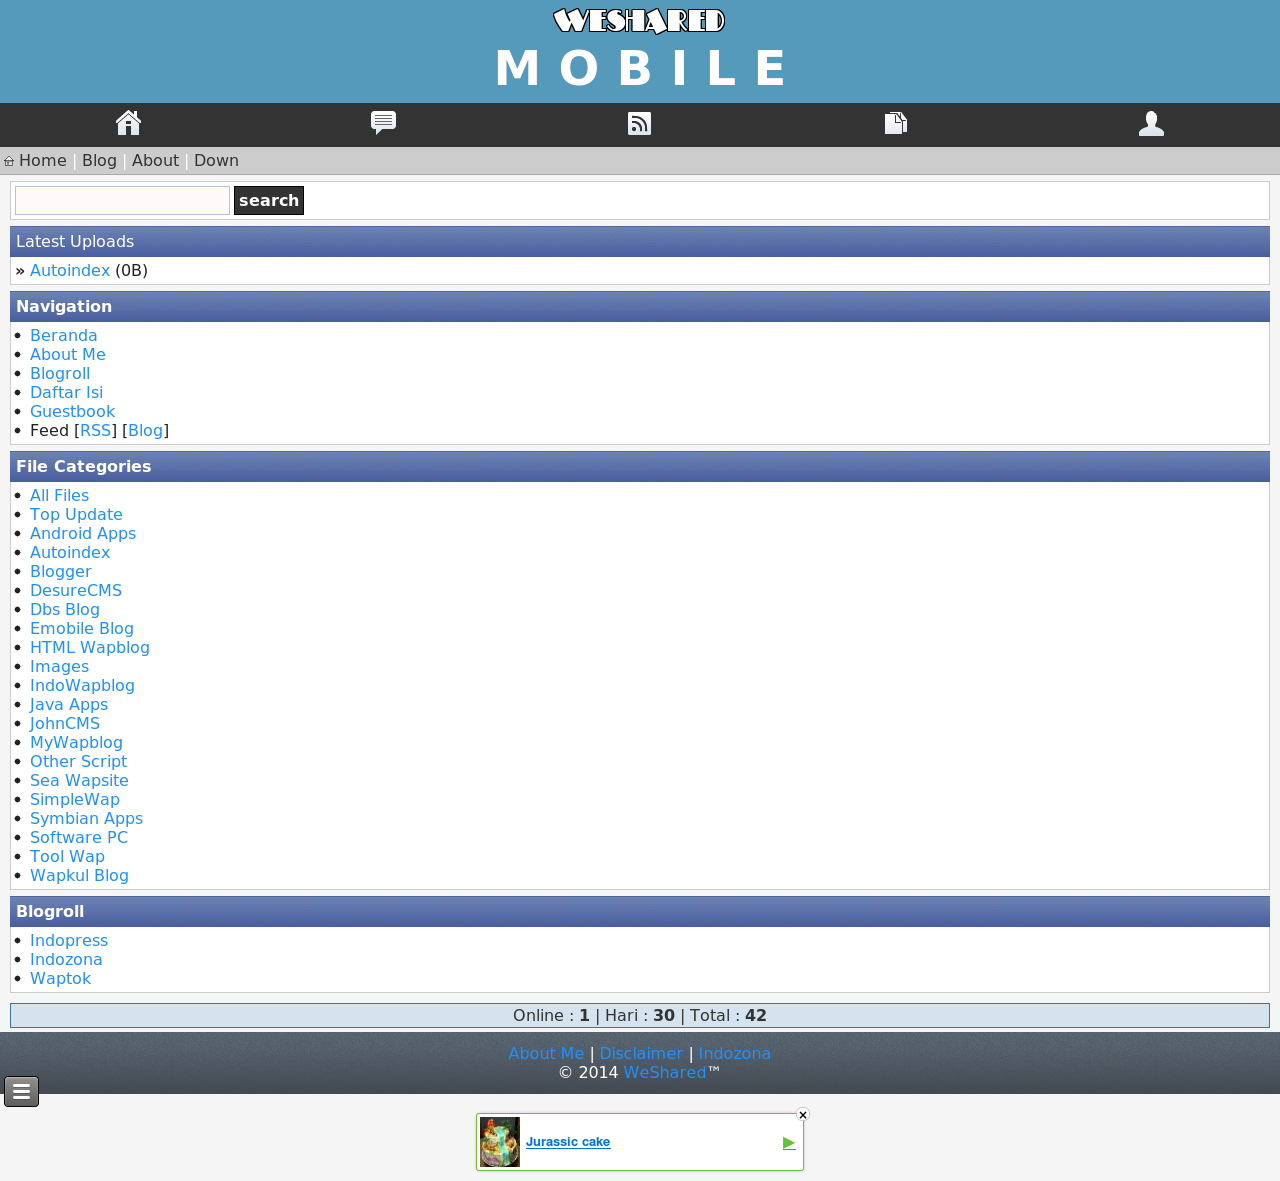Click the green arrow on the ad banner
The width and height of the screenshot is (1280, 1181).
pos(789,1142)
